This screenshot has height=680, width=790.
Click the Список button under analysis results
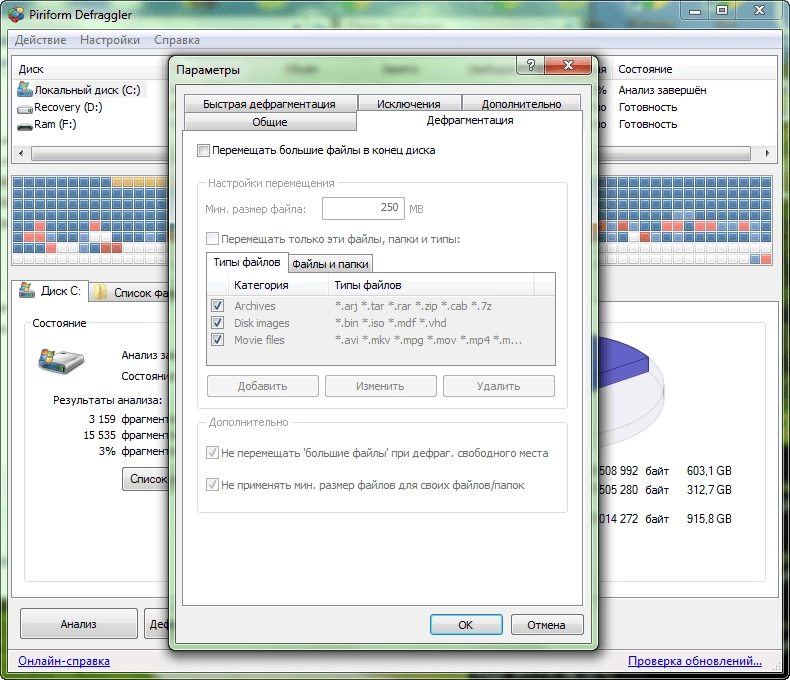pyautogui.click(x=146, y=479)
